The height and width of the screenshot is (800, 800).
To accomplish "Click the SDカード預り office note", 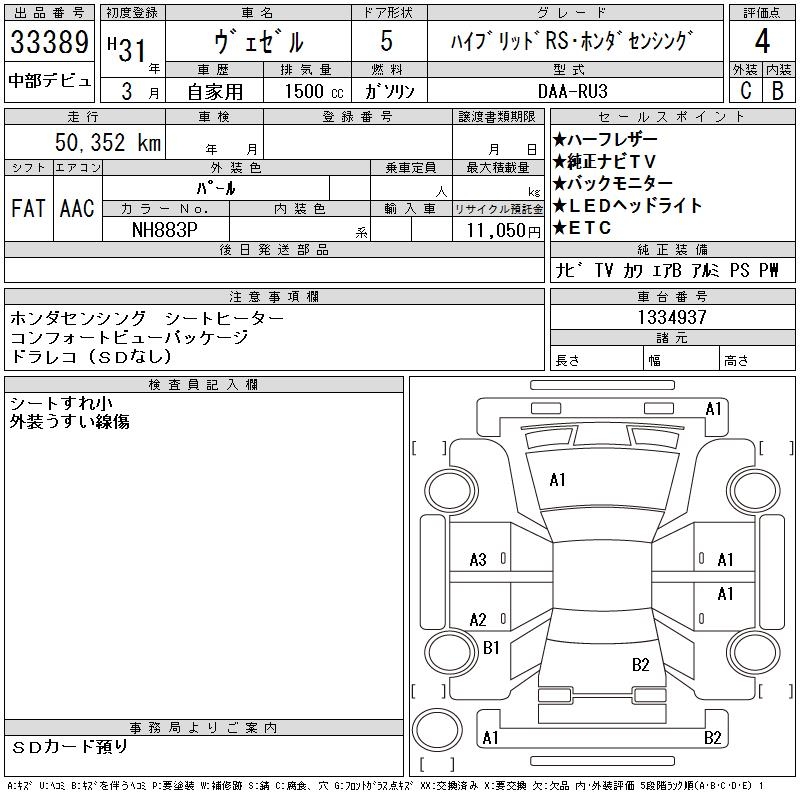I will coord(70,746).
